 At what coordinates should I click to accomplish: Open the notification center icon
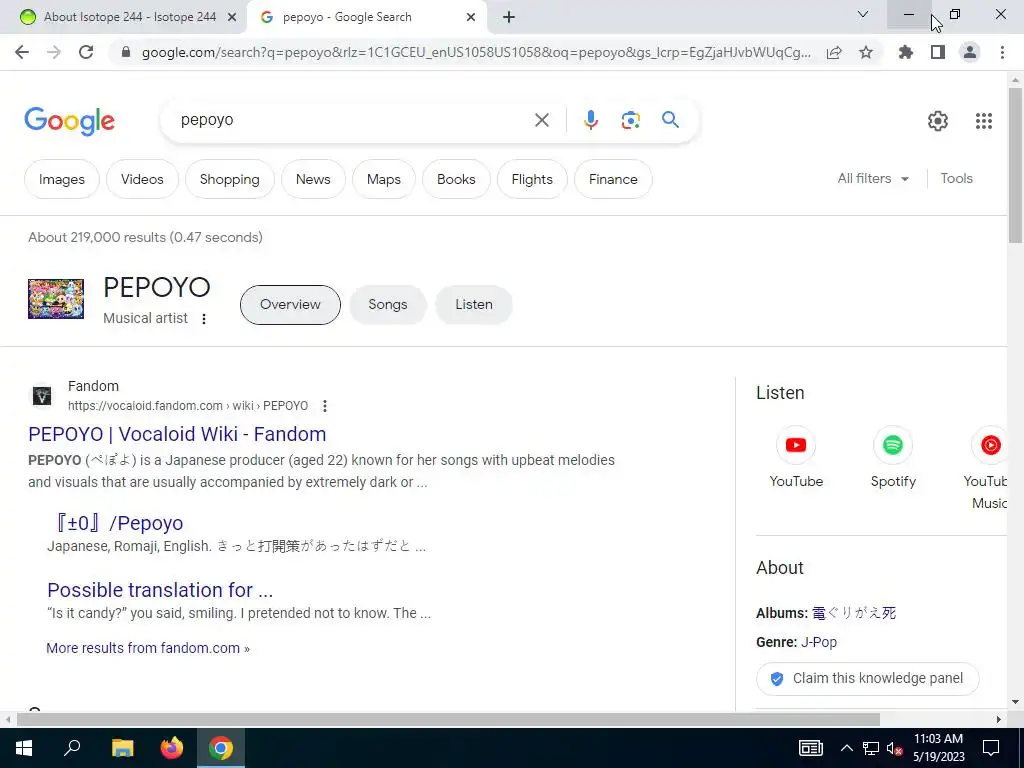click(x=991, y=748)
